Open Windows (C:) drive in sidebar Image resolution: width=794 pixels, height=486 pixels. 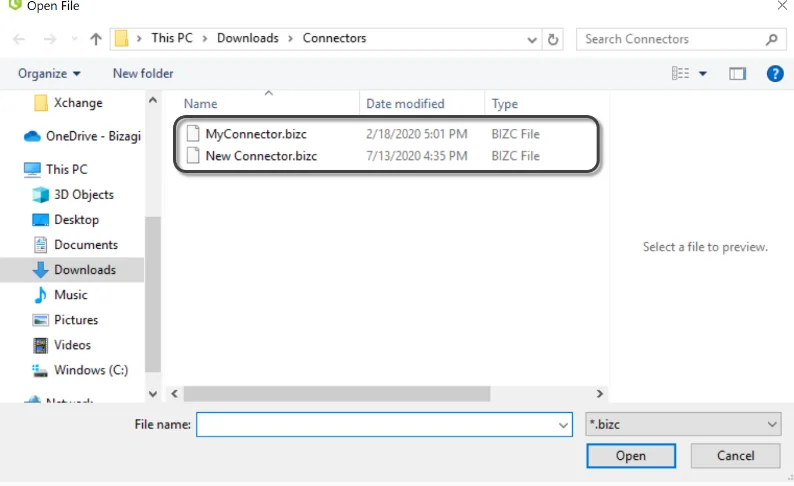point(91,370)
